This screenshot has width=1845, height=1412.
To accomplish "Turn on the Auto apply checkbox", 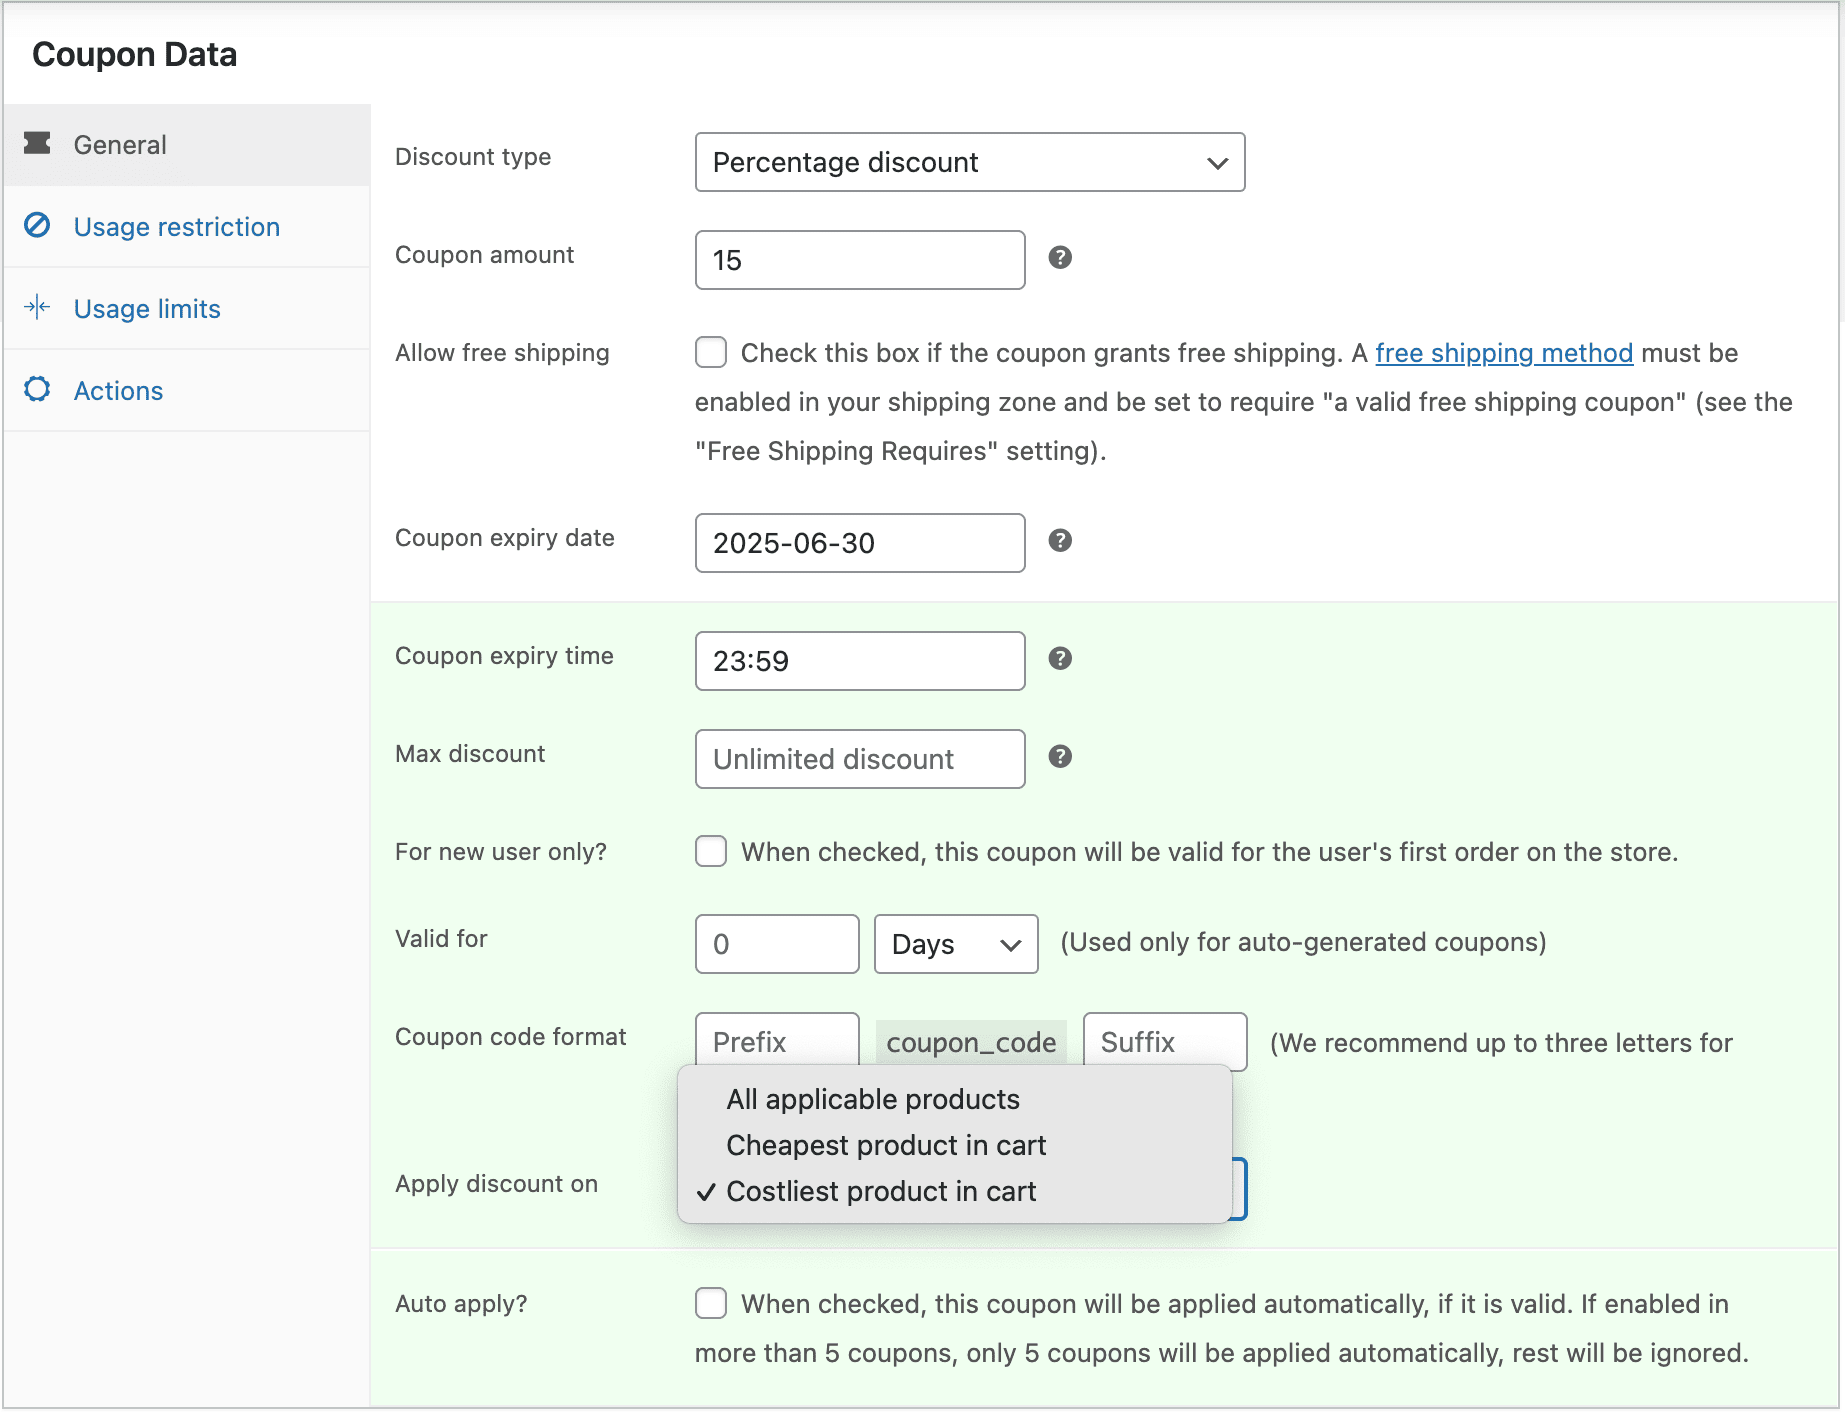I will [x=711, y=1304].
